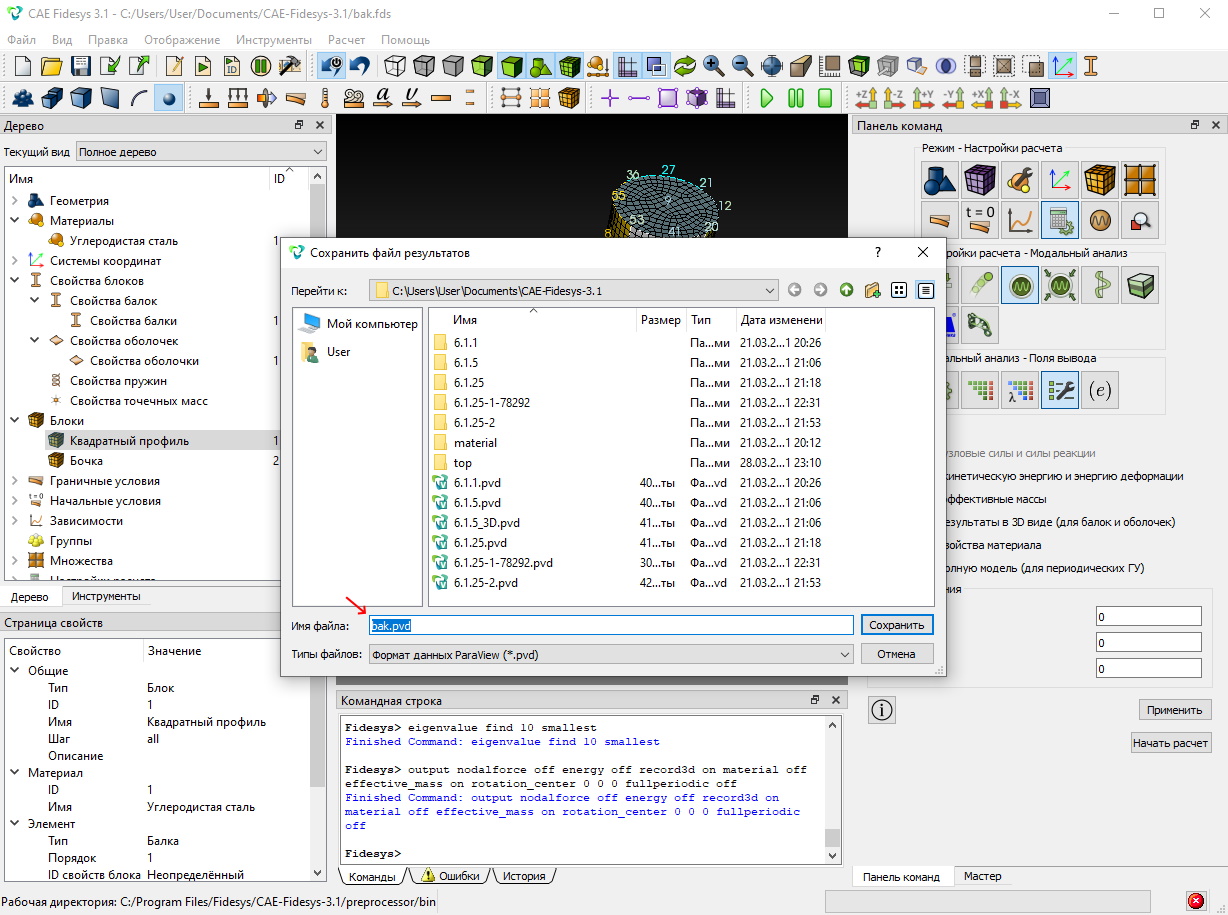Click the green play triangle icon
Viewport: 1228px width, 915px height.
(x=767, y=98)
